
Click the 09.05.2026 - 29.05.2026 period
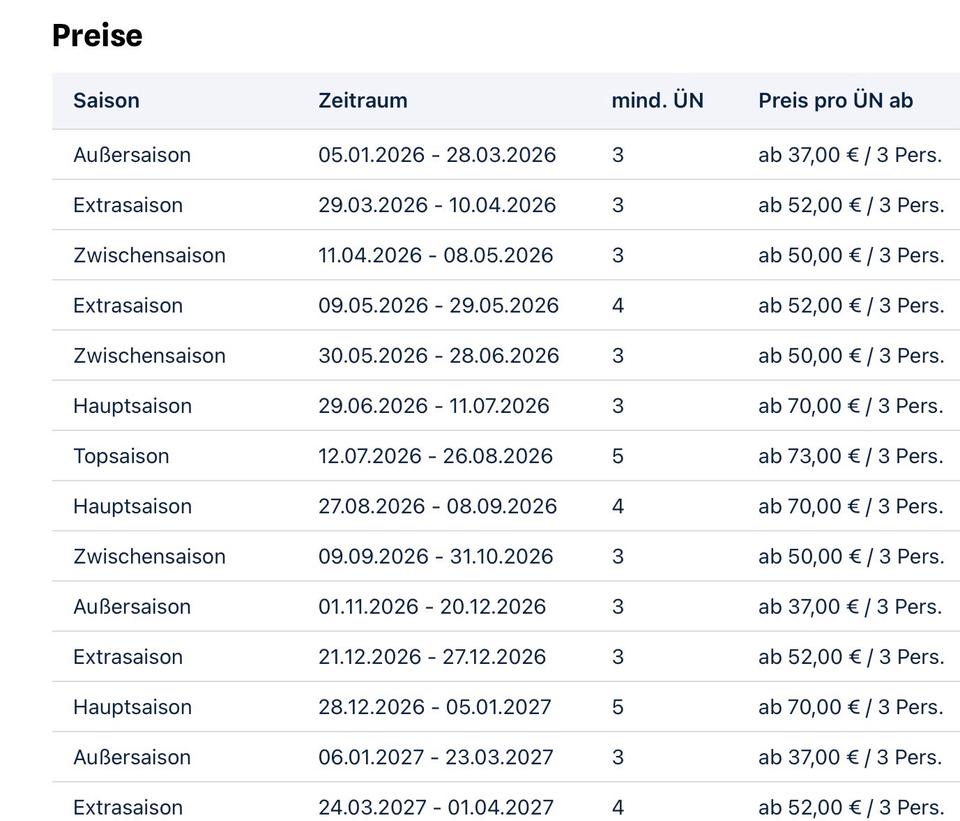tap(438, 305)
